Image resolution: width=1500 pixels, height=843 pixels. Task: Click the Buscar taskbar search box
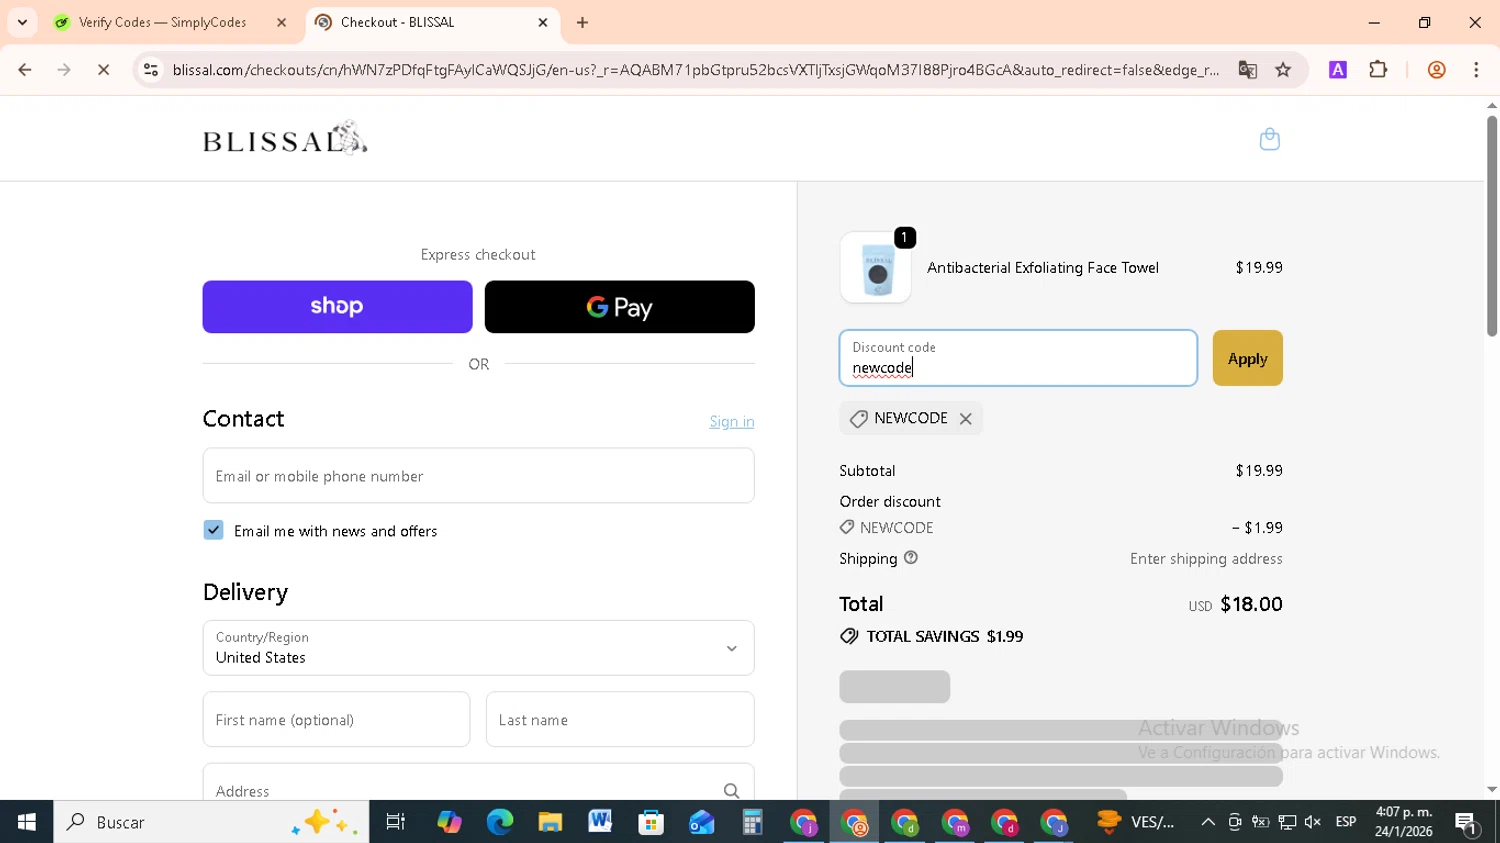[x=211, y=822]
